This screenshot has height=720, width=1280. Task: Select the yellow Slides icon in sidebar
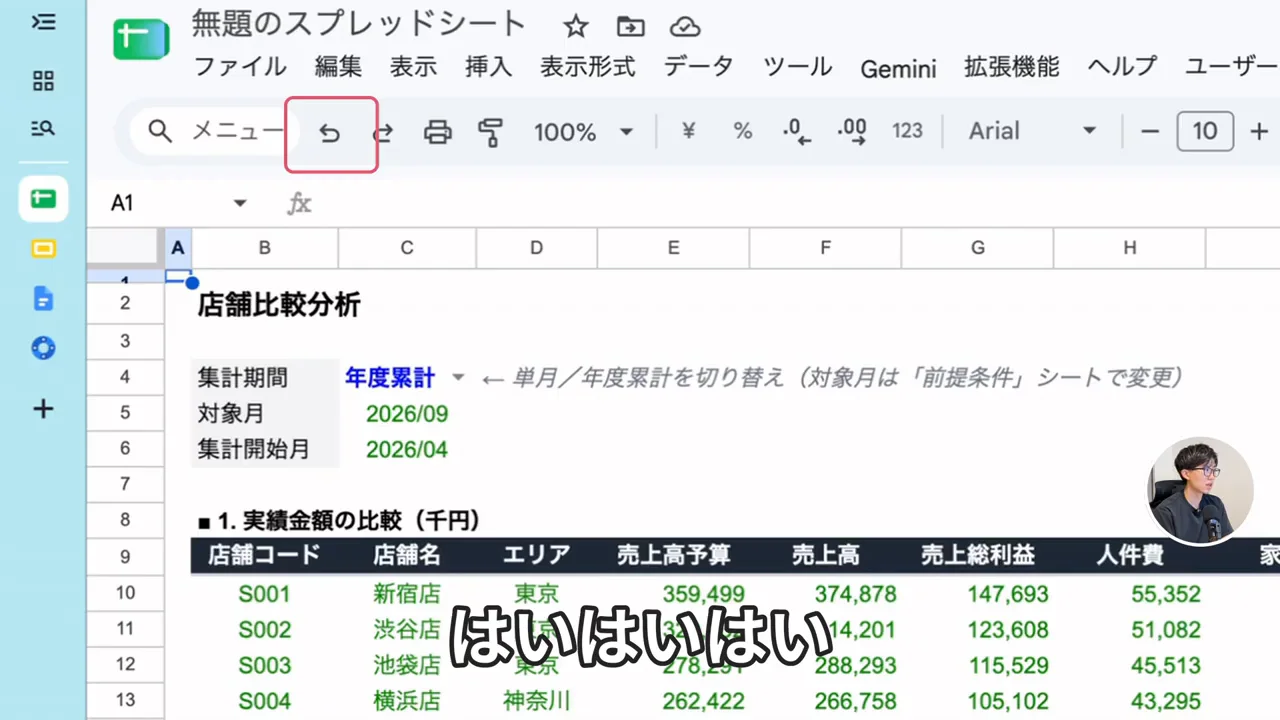coord(43,249)
